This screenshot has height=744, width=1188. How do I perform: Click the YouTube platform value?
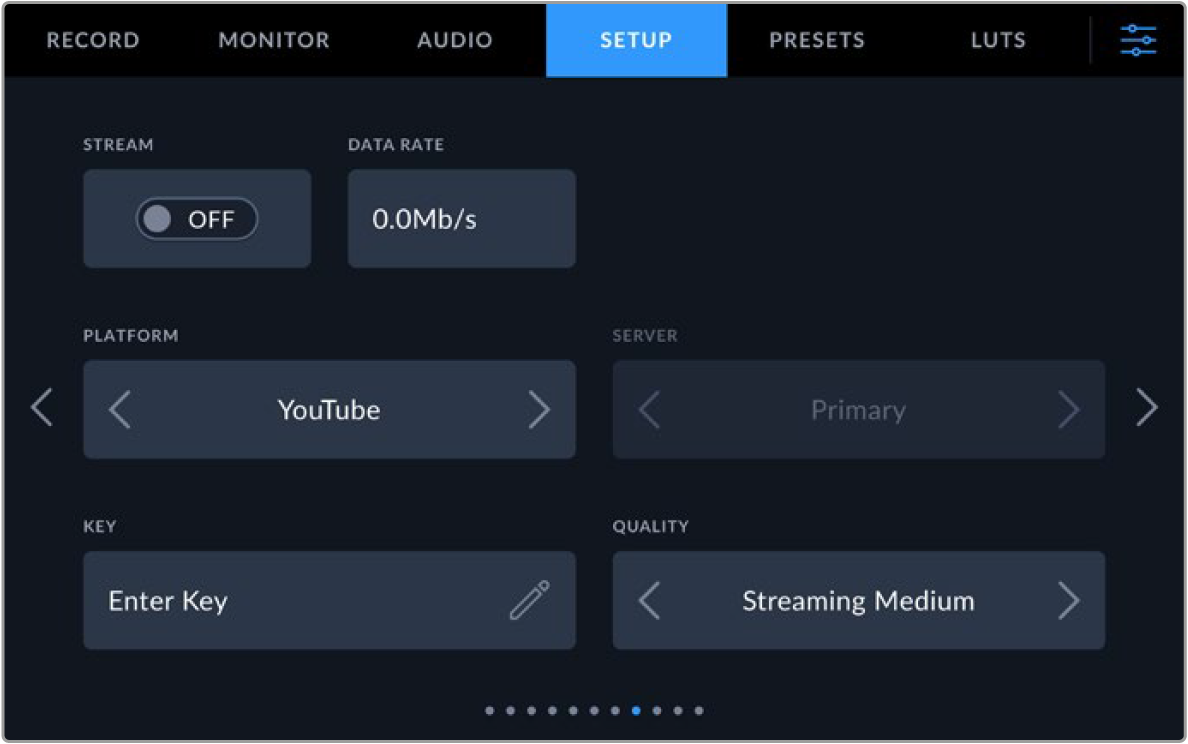[329, 410]
